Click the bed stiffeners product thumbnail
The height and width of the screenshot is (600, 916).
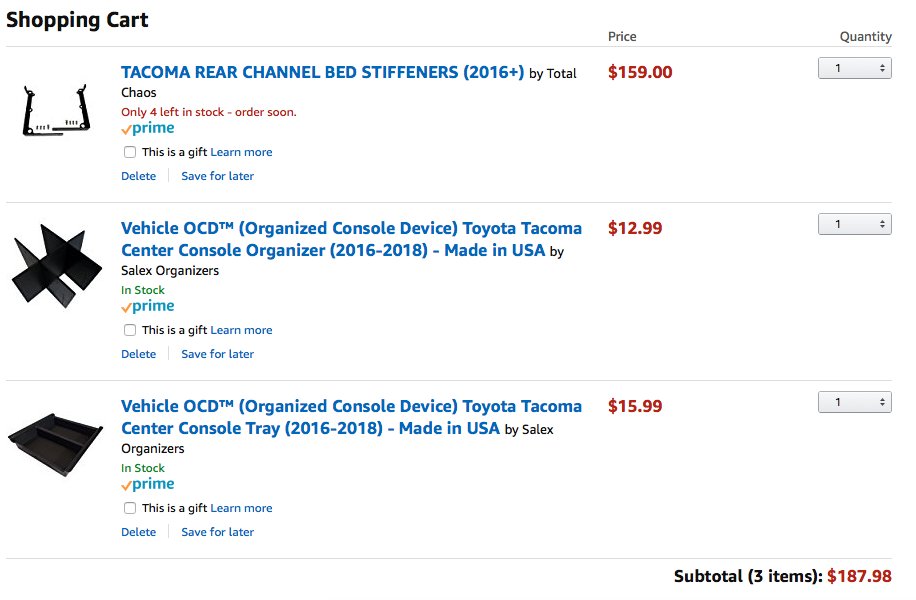(x=56, y=110)
